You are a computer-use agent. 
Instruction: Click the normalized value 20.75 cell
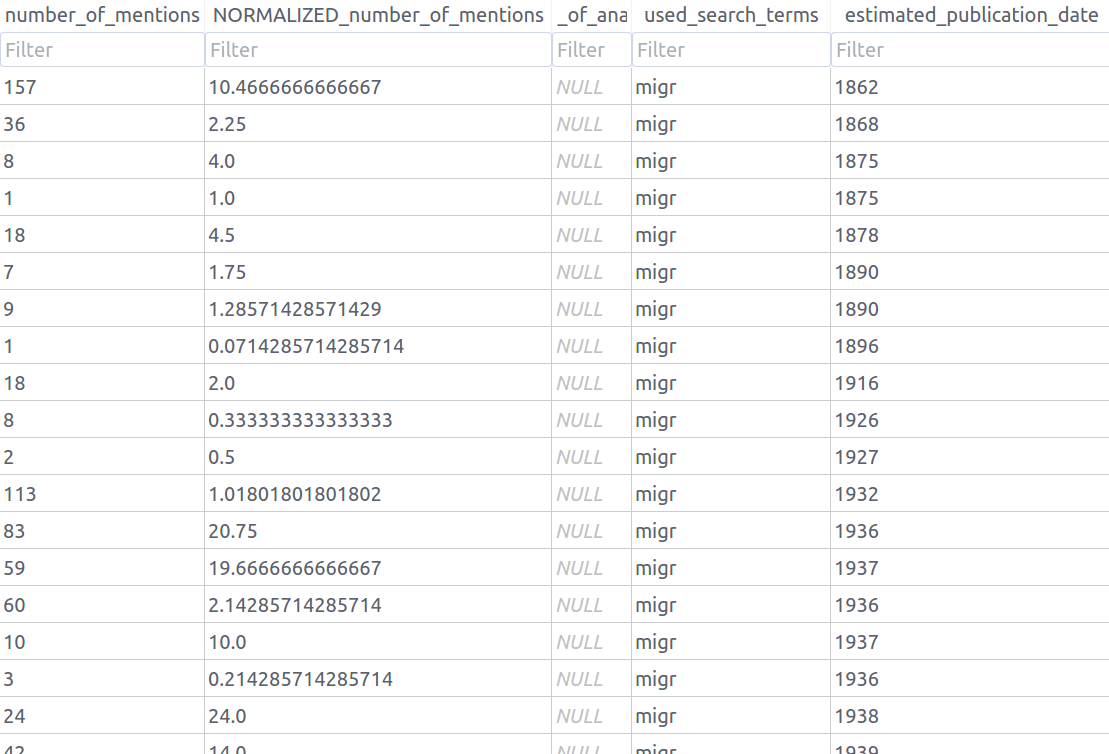pos(378,531)
